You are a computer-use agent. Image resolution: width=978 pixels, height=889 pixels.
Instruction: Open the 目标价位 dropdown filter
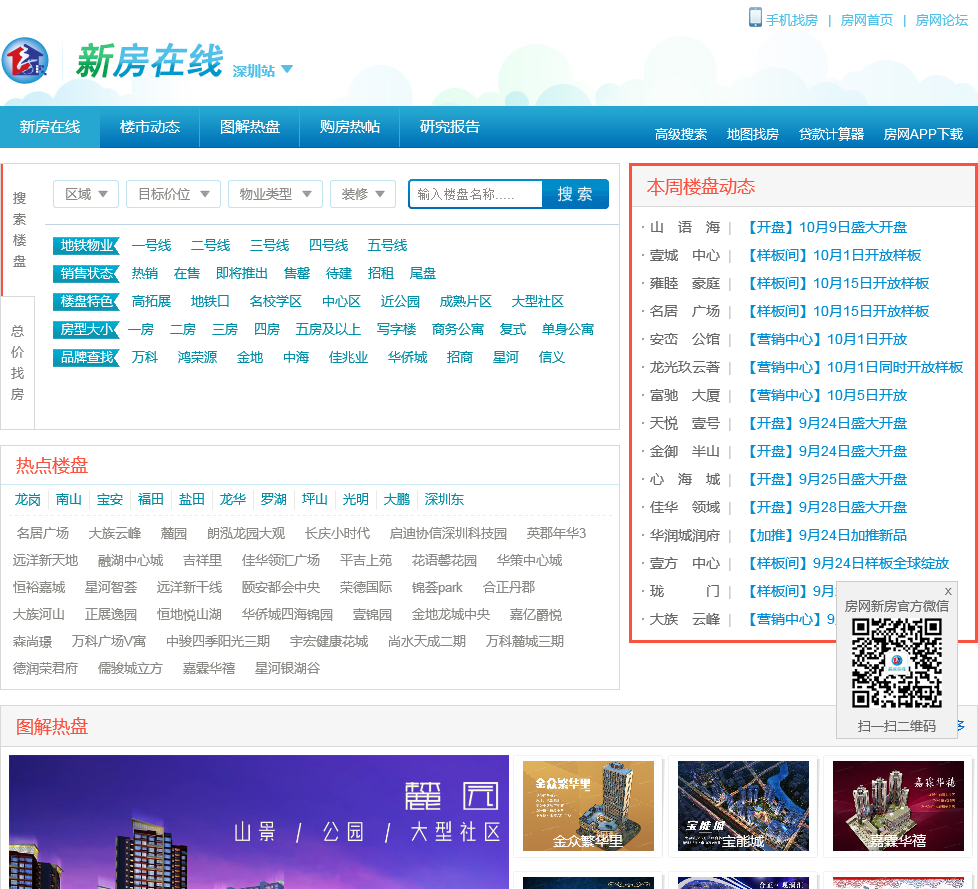(x=174, y=194)
